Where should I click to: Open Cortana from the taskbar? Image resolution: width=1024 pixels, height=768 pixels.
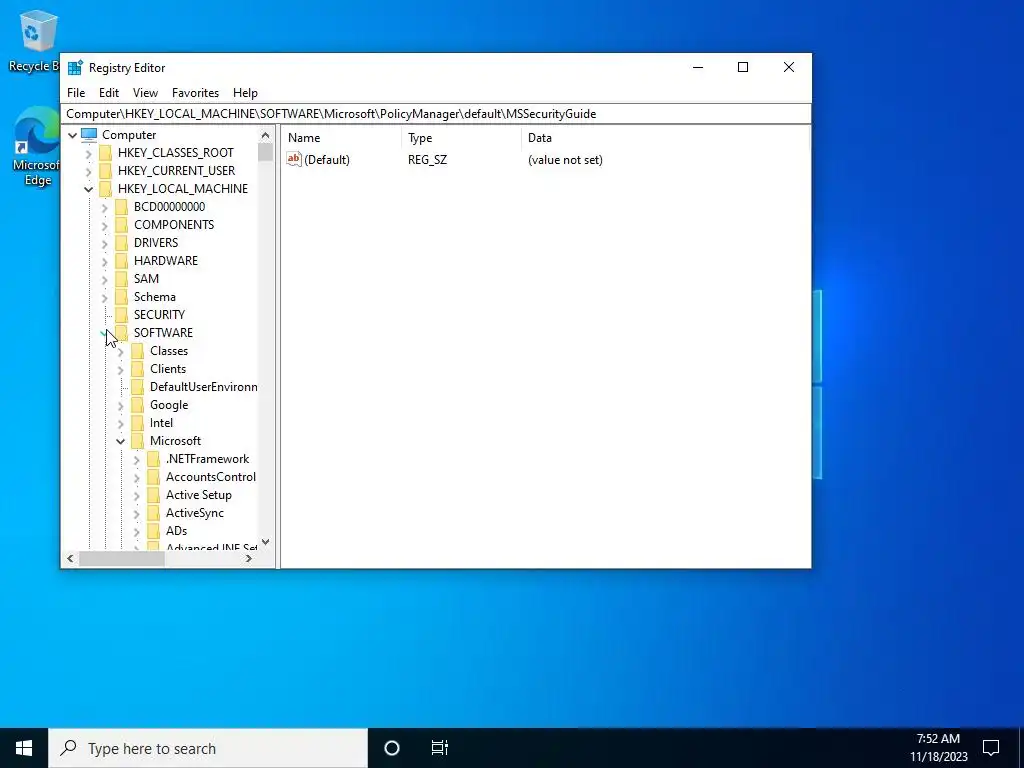click(392, 748)
